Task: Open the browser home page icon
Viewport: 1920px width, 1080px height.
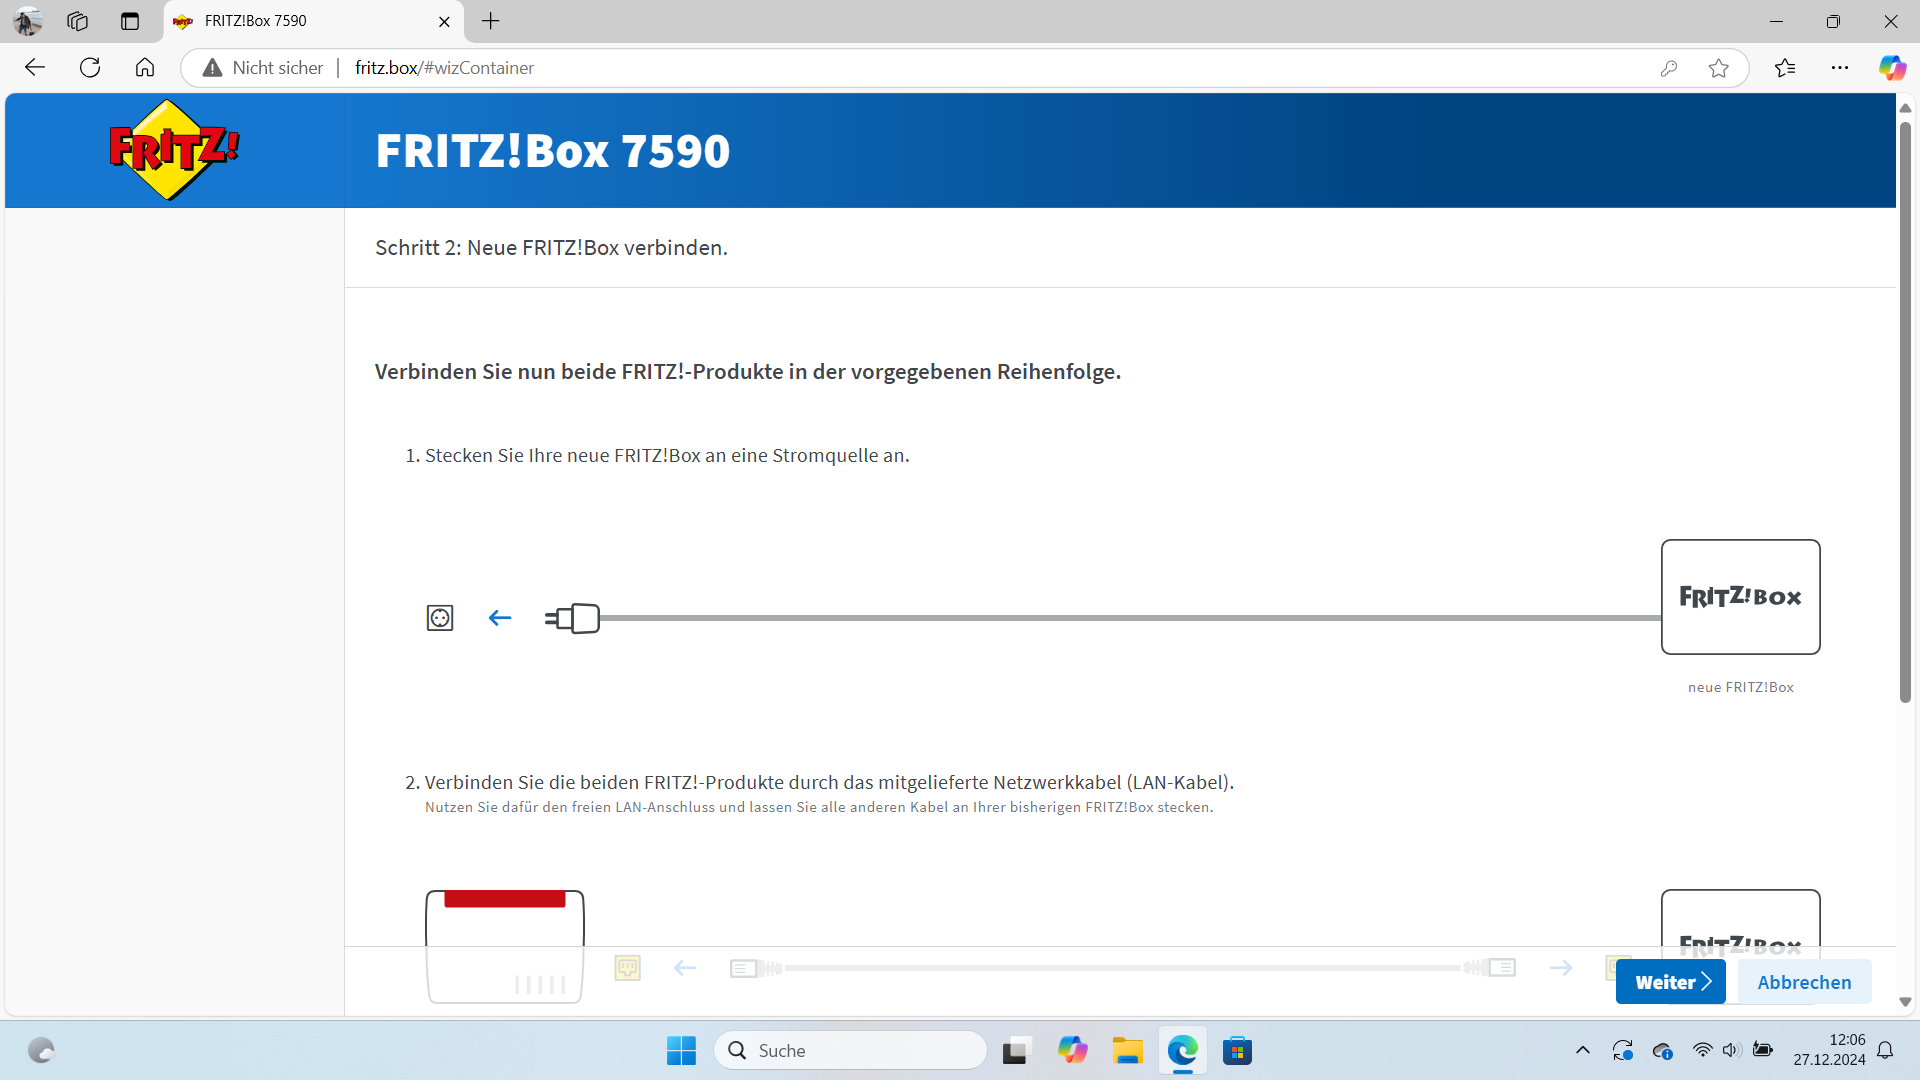Action: (x=145, y=68)
